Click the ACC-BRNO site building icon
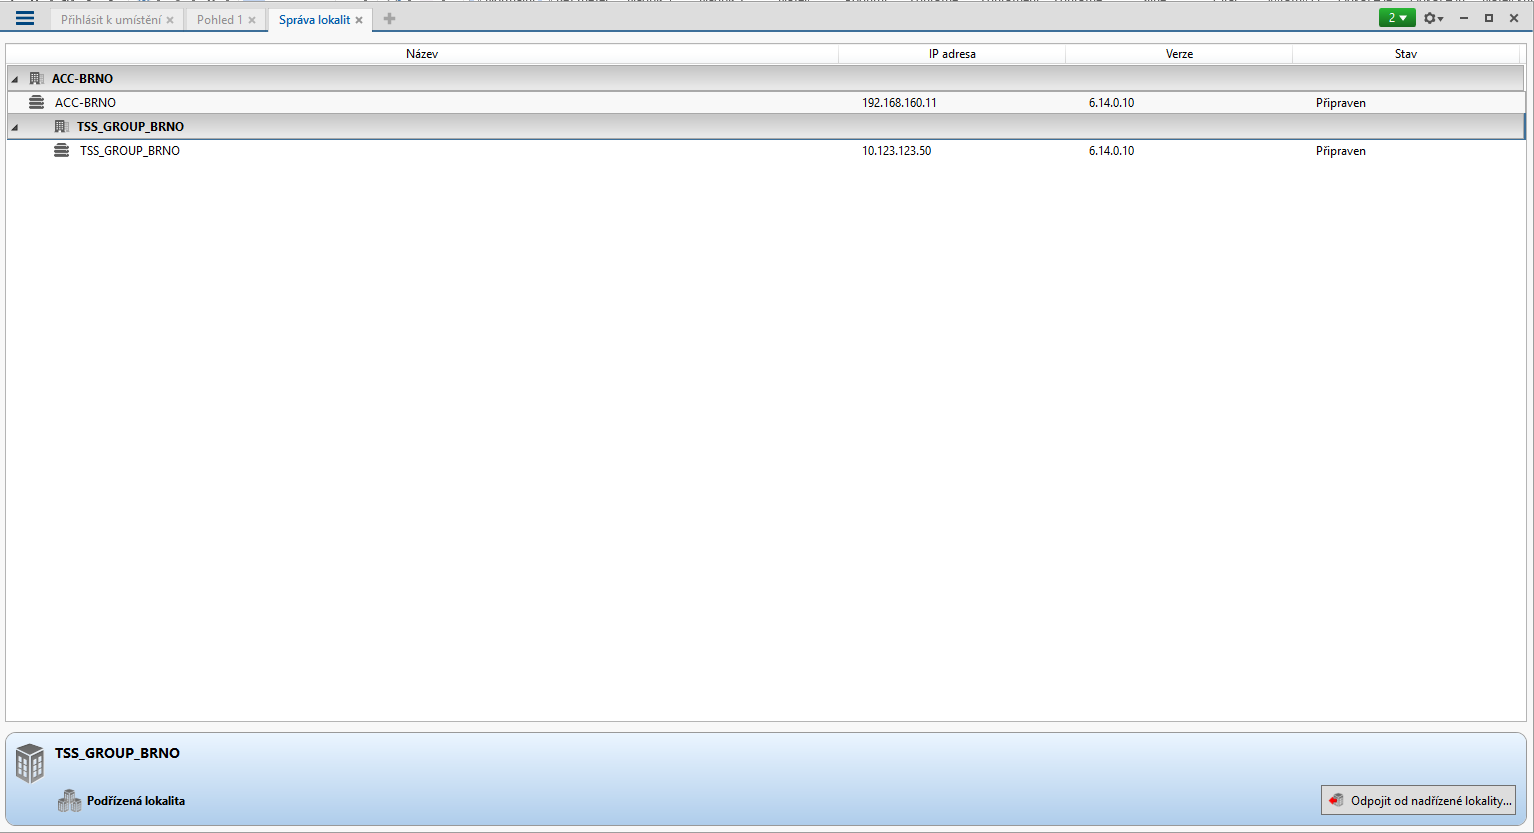Screen dimensions: 1534x833 pos(37,79)
